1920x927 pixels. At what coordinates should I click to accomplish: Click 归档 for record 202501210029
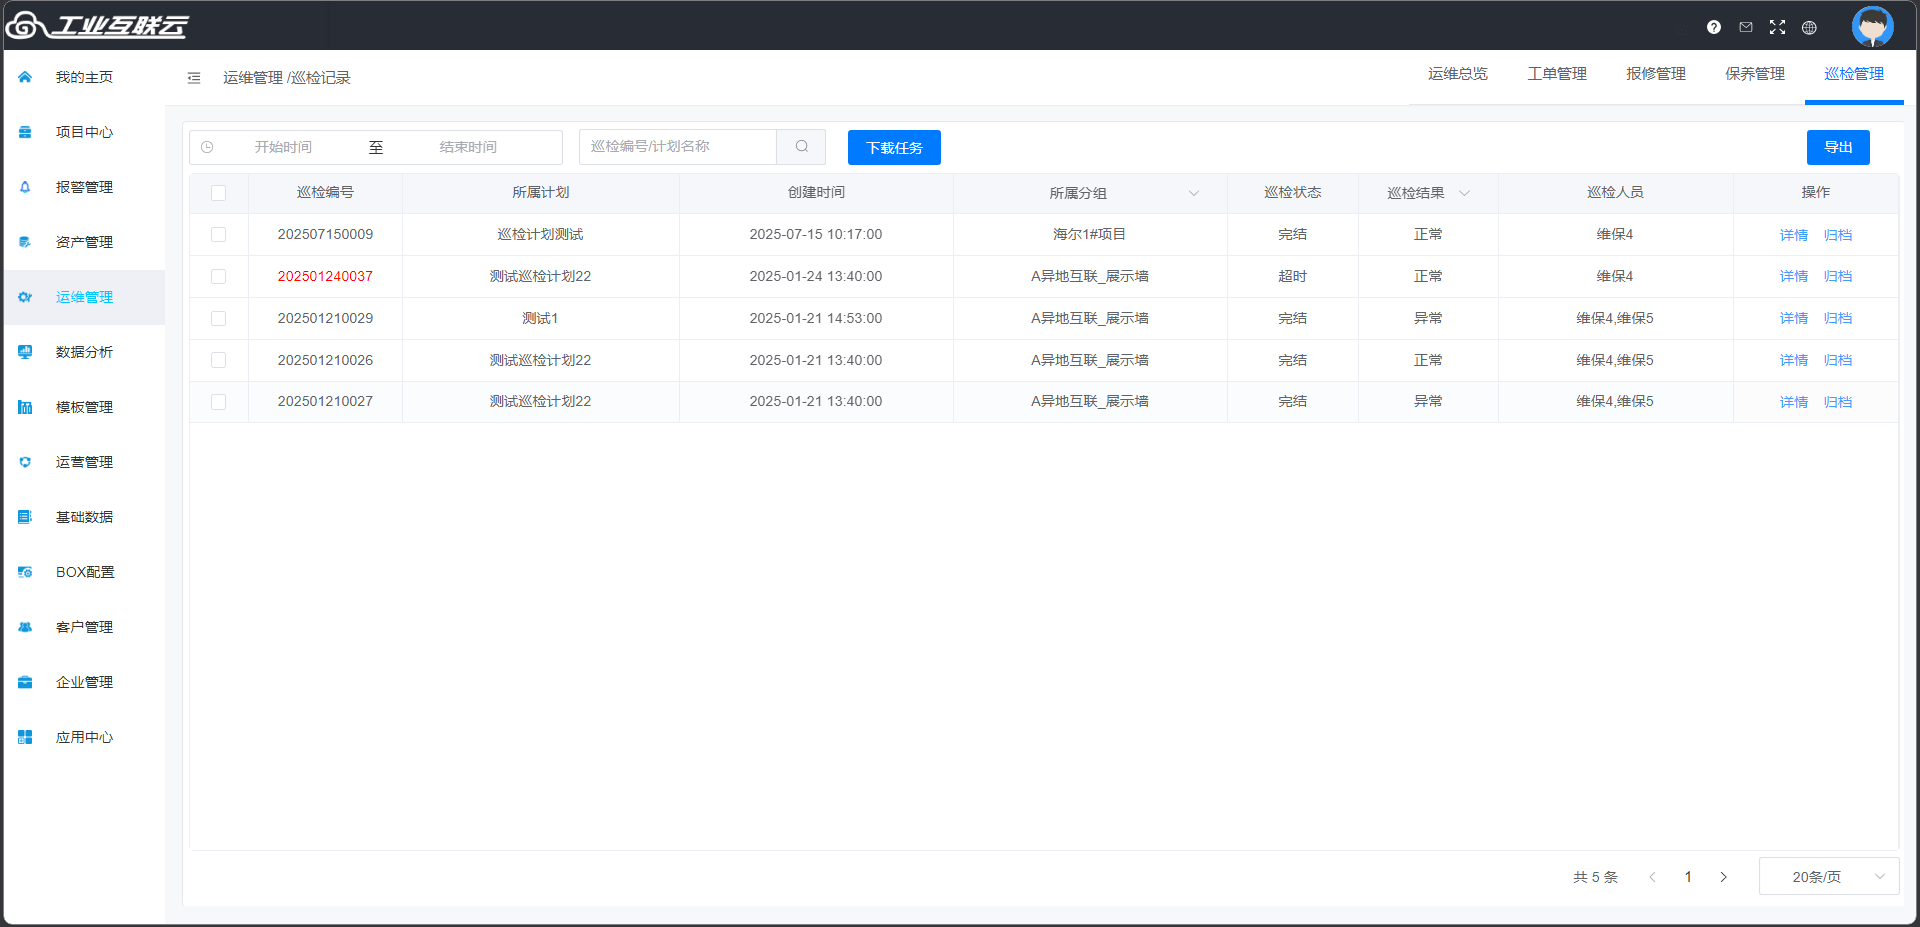pyautogui.click(x=1838, y=318)
